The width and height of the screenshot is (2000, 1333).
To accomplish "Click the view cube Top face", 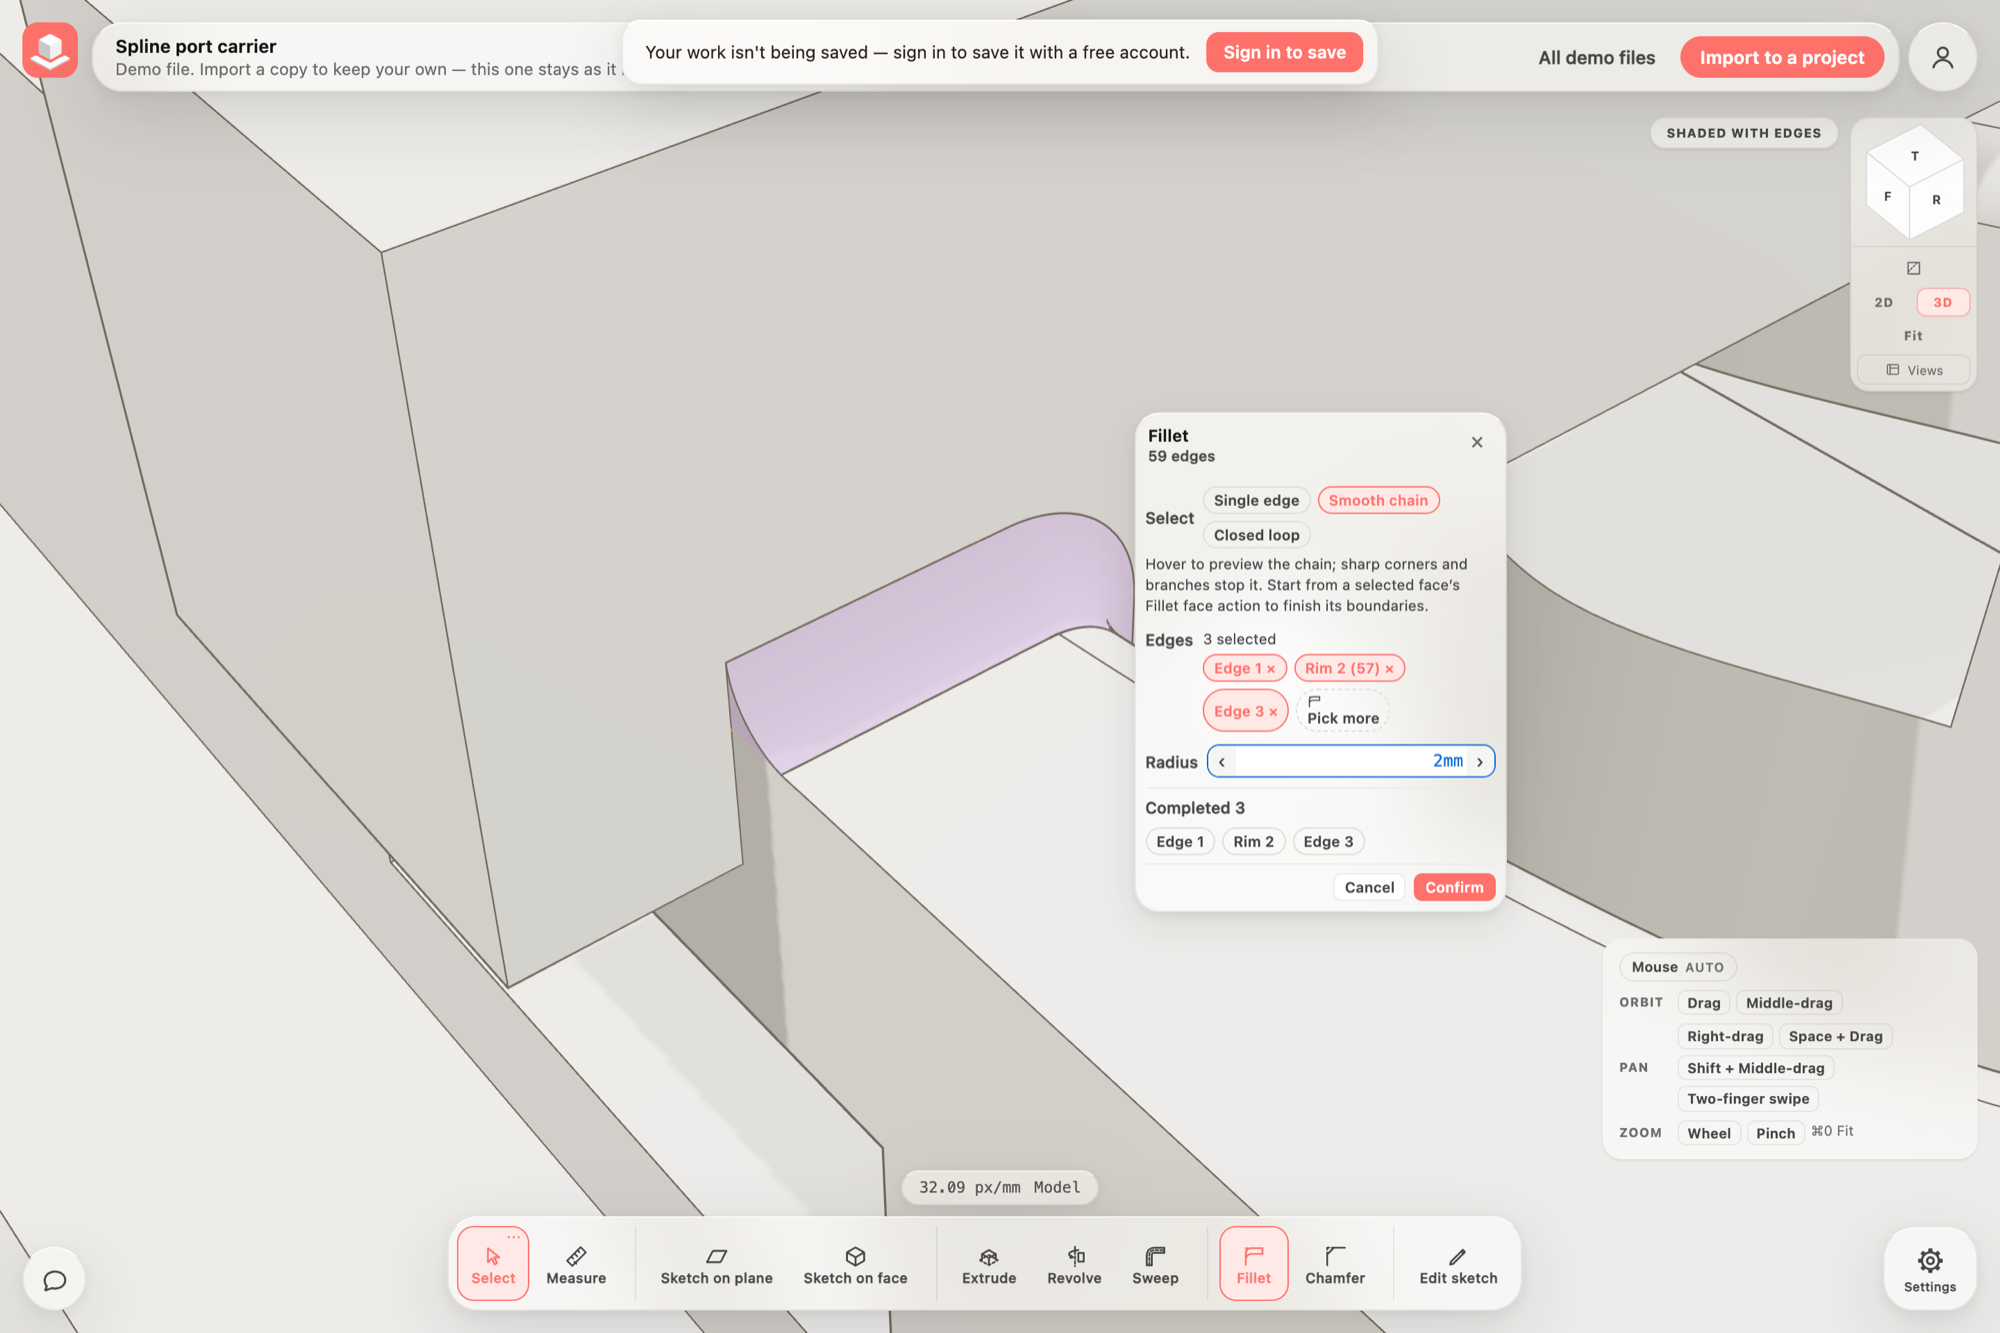I will pos(1915,156).
